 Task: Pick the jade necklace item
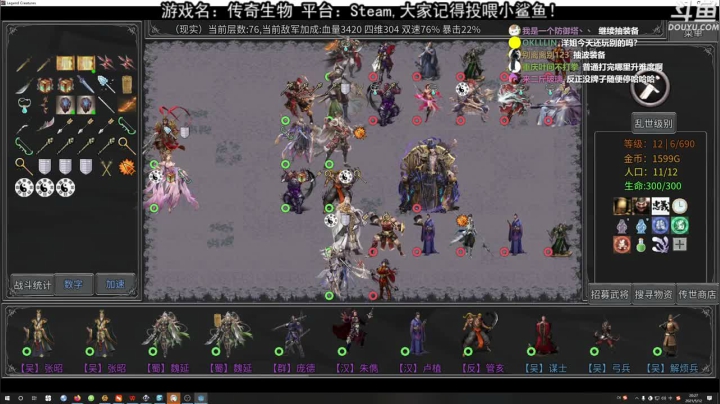click(x=24, y=105)
